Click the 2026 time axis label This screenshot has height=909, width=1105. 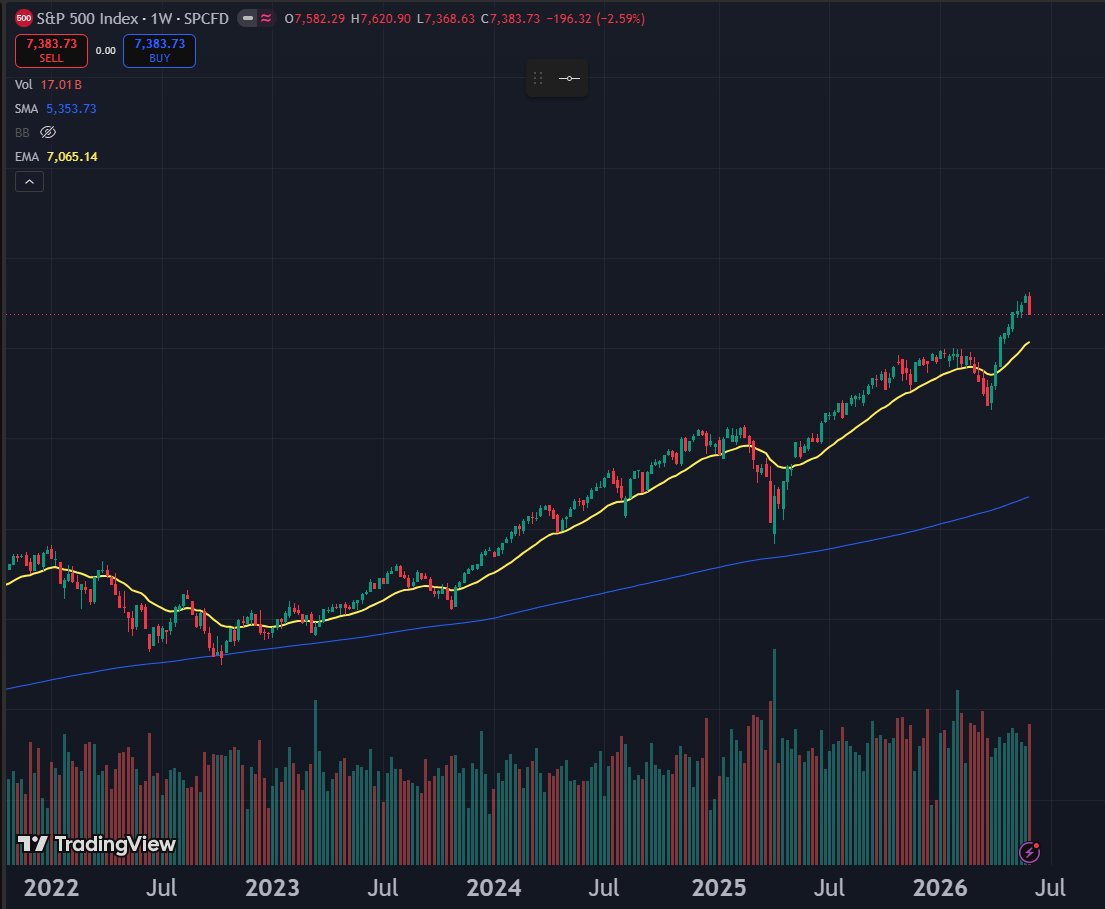940,887
